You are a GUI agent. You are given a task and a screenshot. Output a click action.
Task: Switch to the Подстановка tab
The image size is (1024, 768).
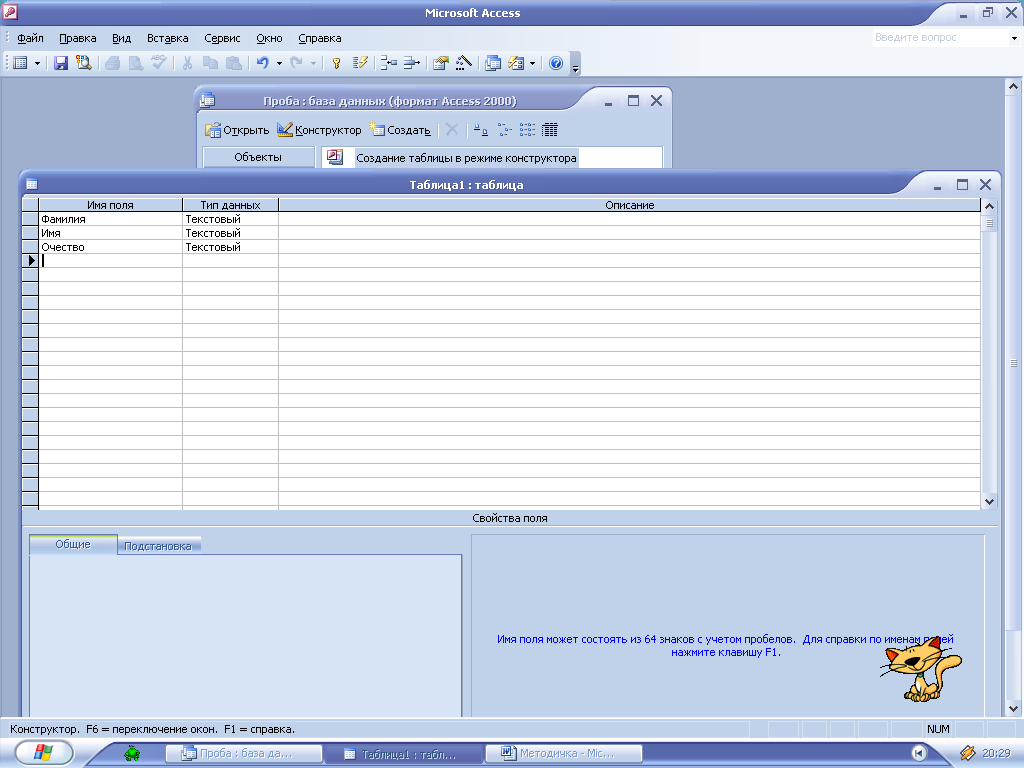tap(158, 546)
